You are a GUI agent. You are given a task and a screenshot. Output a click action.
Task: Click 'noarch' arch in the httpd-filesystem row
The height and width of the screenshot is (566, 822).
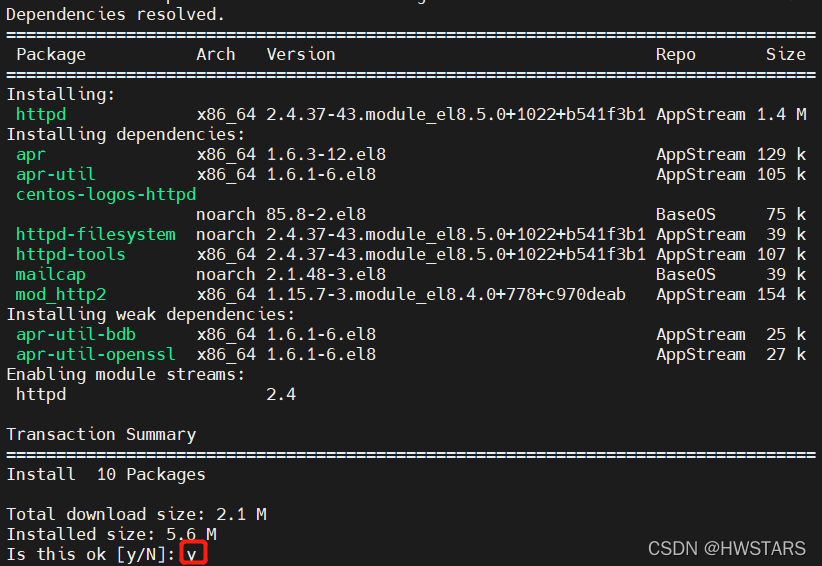click(226, 234)
